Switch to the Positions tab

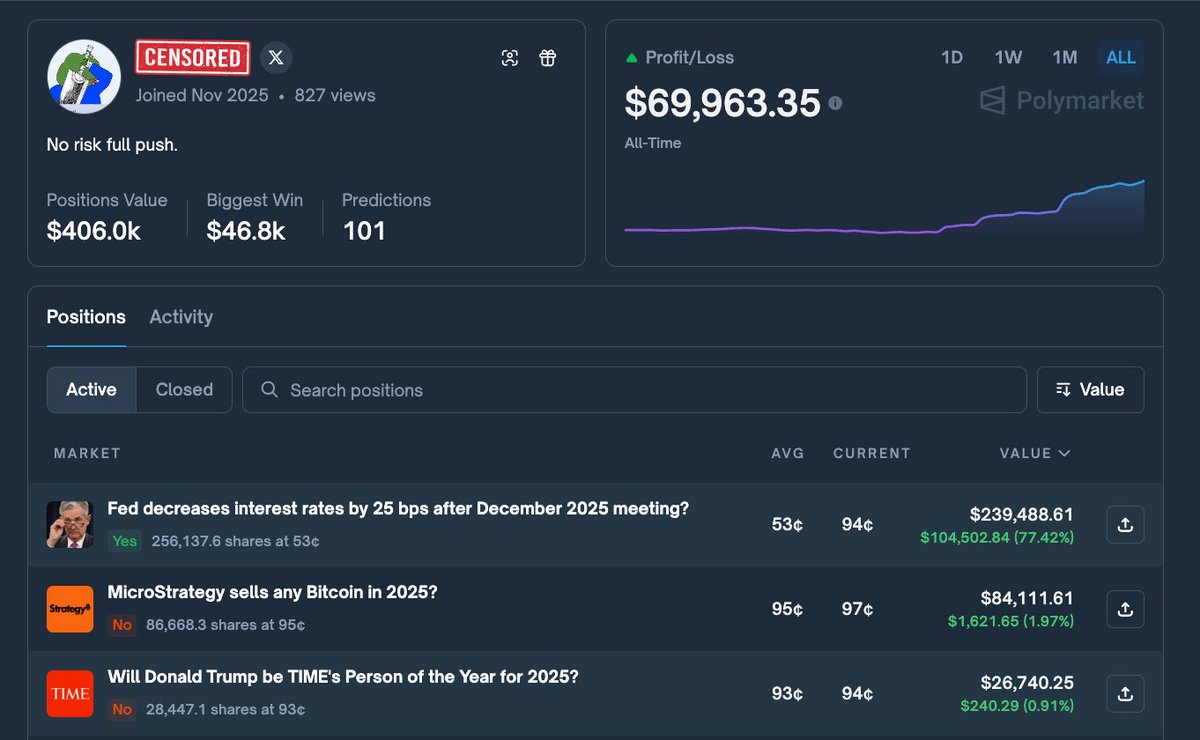point(86,317)
